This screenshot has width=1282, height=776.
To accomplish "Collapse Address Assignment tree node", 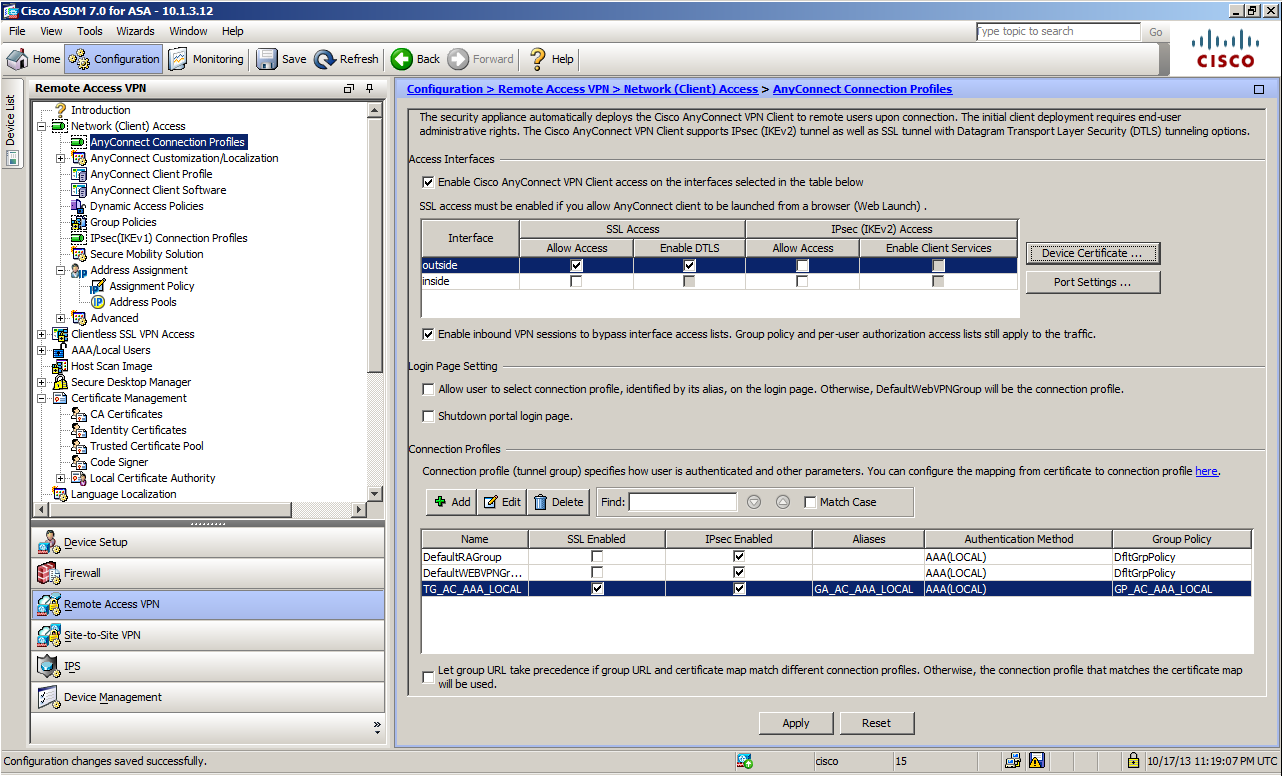I will pos(60,270).
